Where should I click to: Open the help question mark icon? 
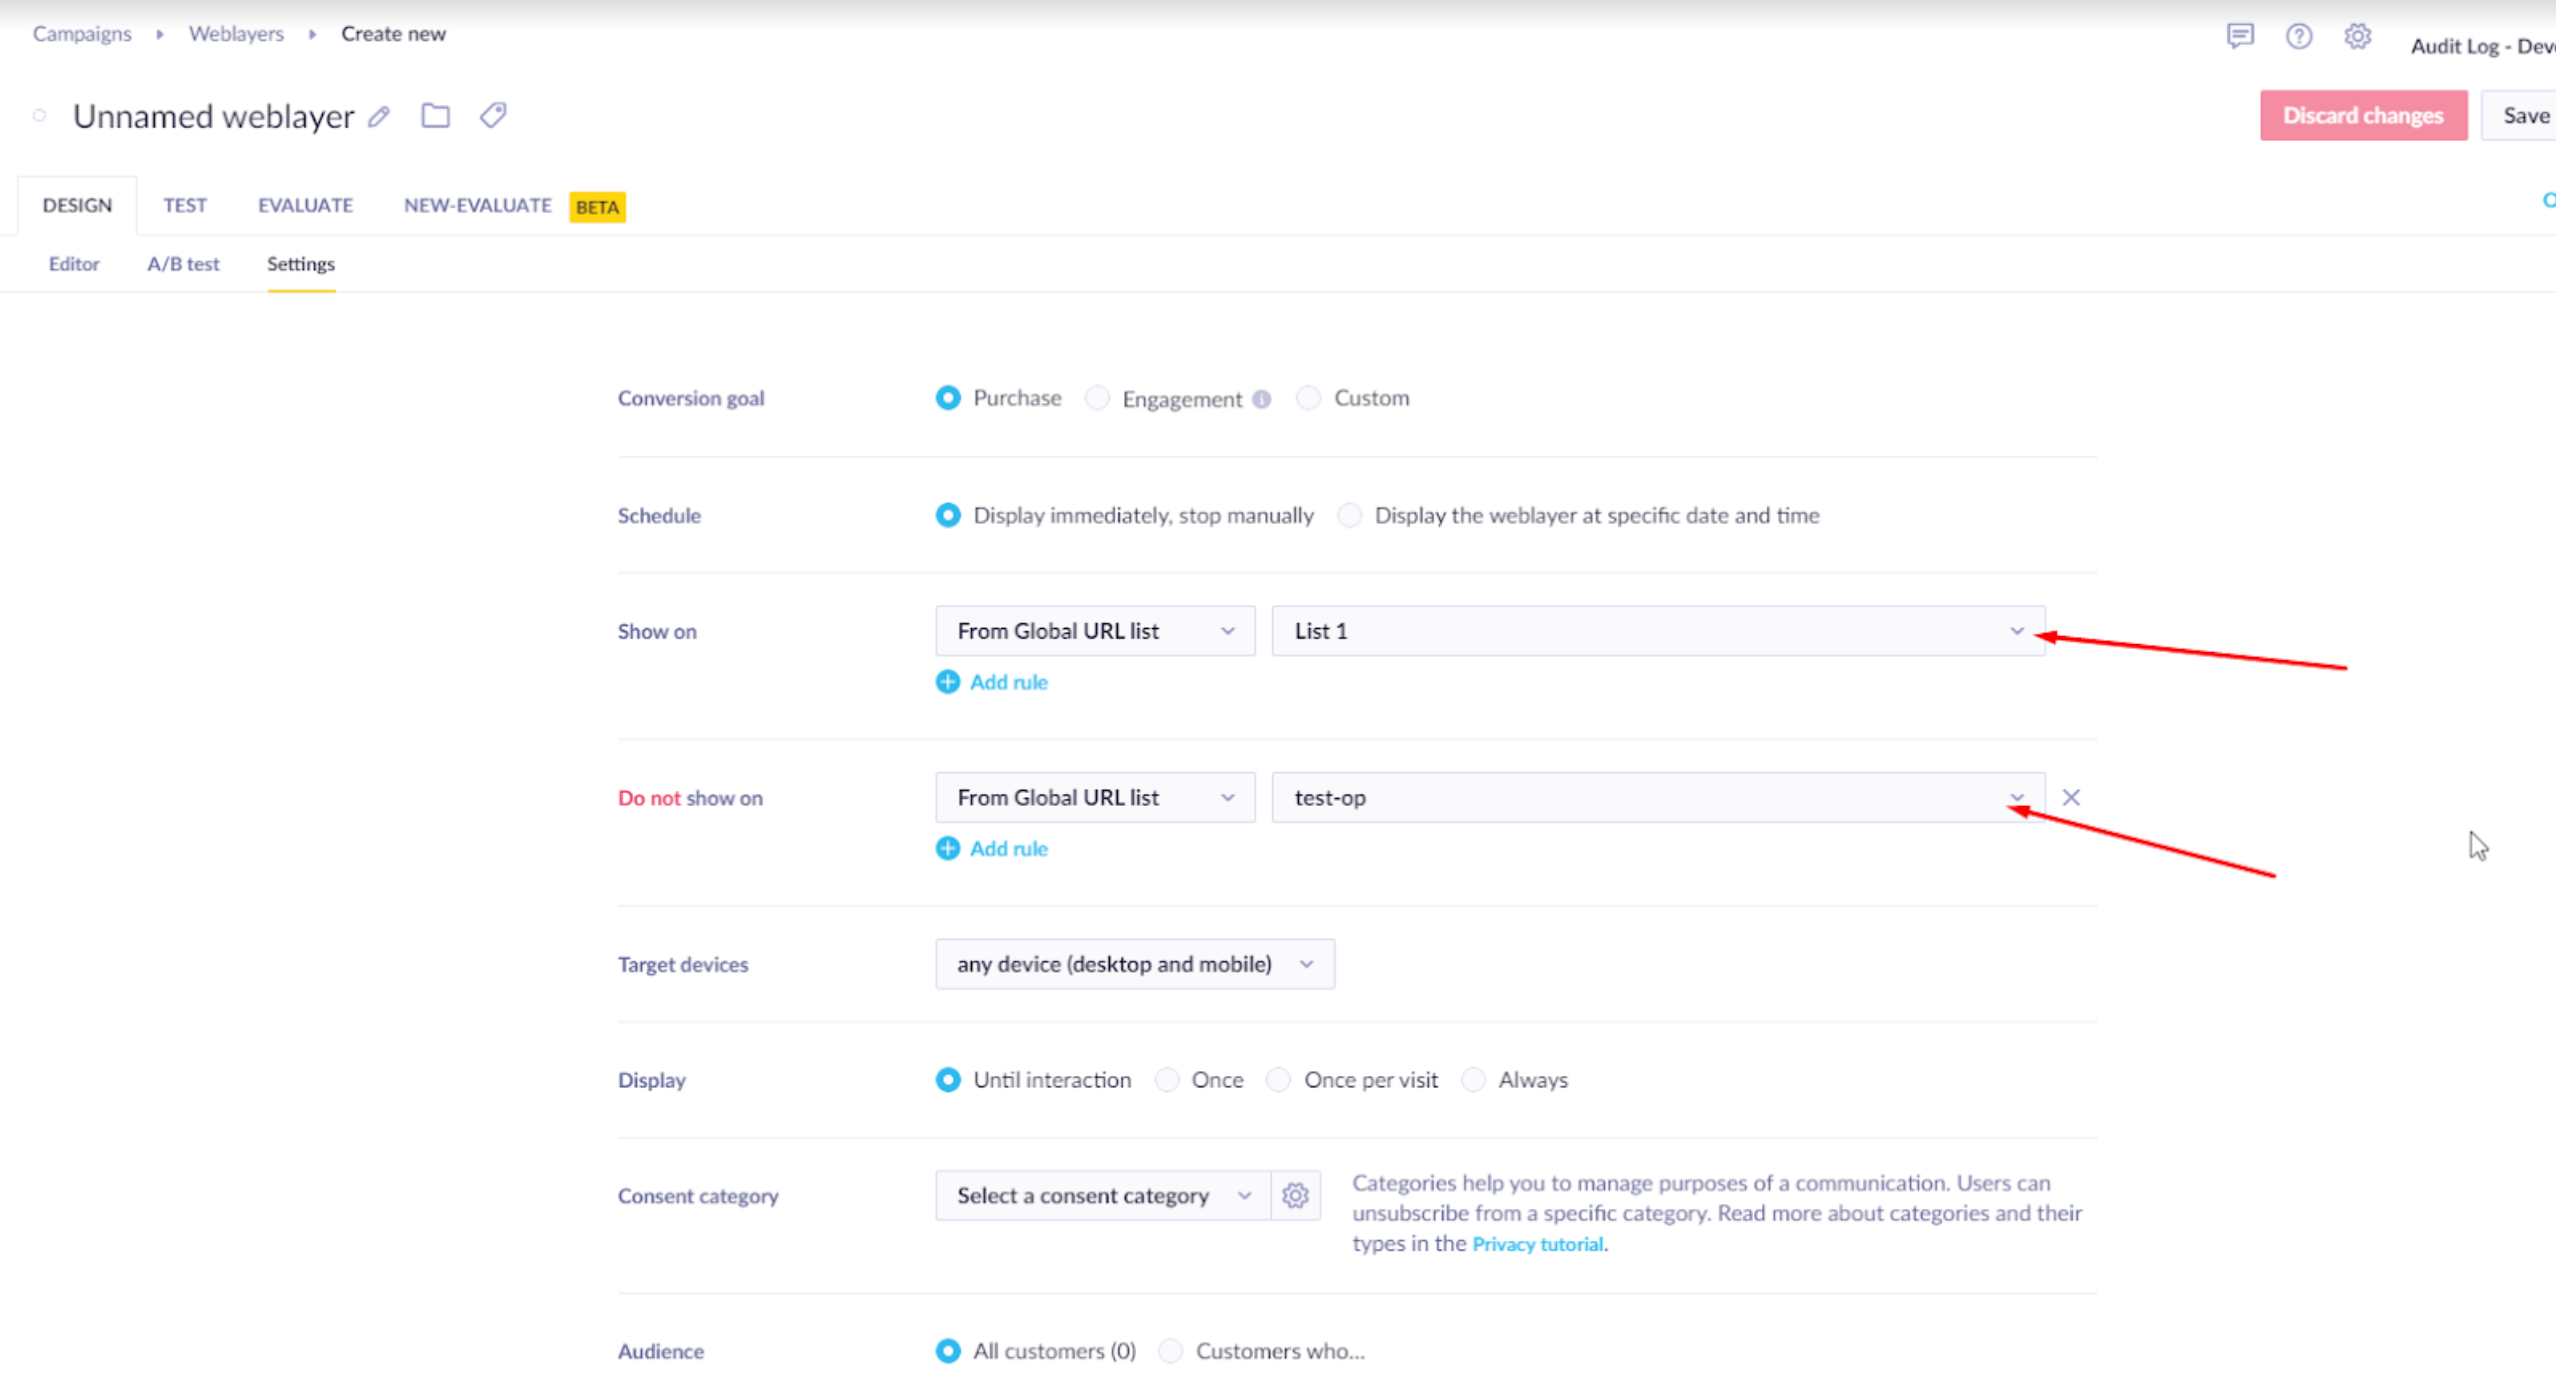tap(2298, 37)
